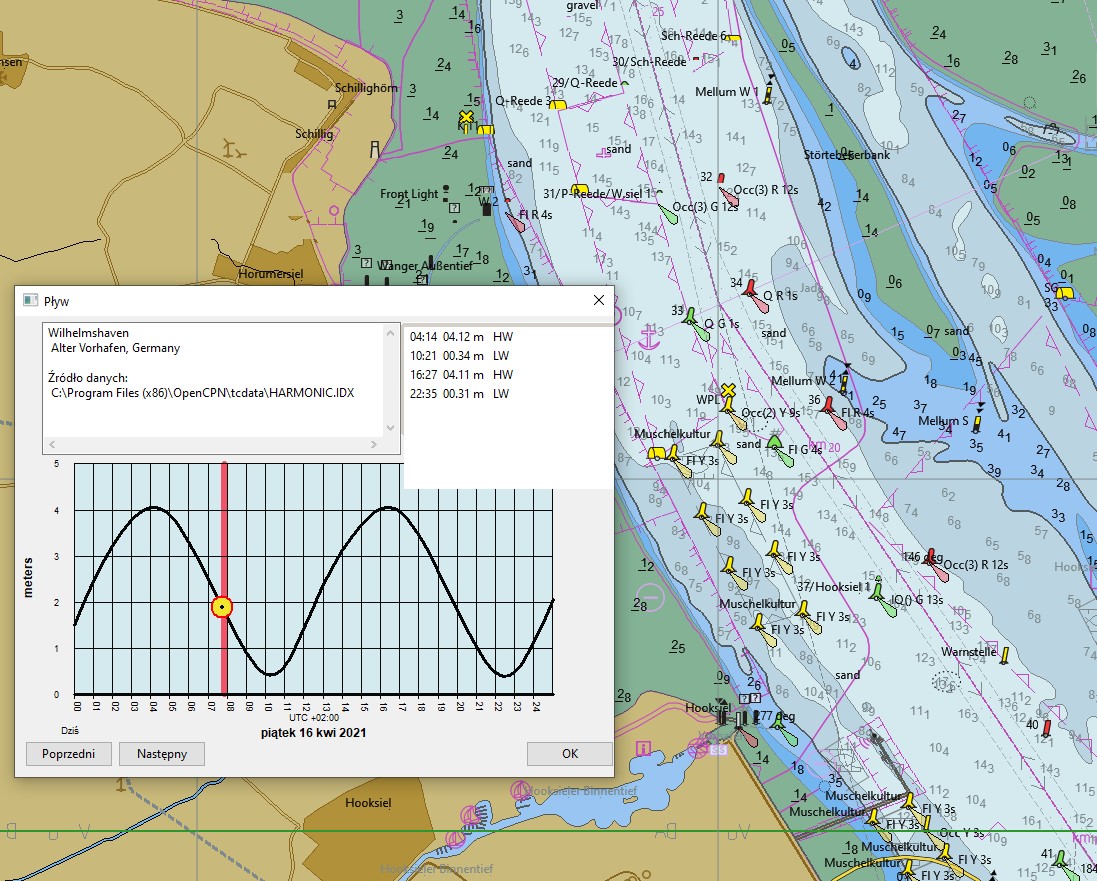Click the station info scroll-down arrow

point(390,428)
